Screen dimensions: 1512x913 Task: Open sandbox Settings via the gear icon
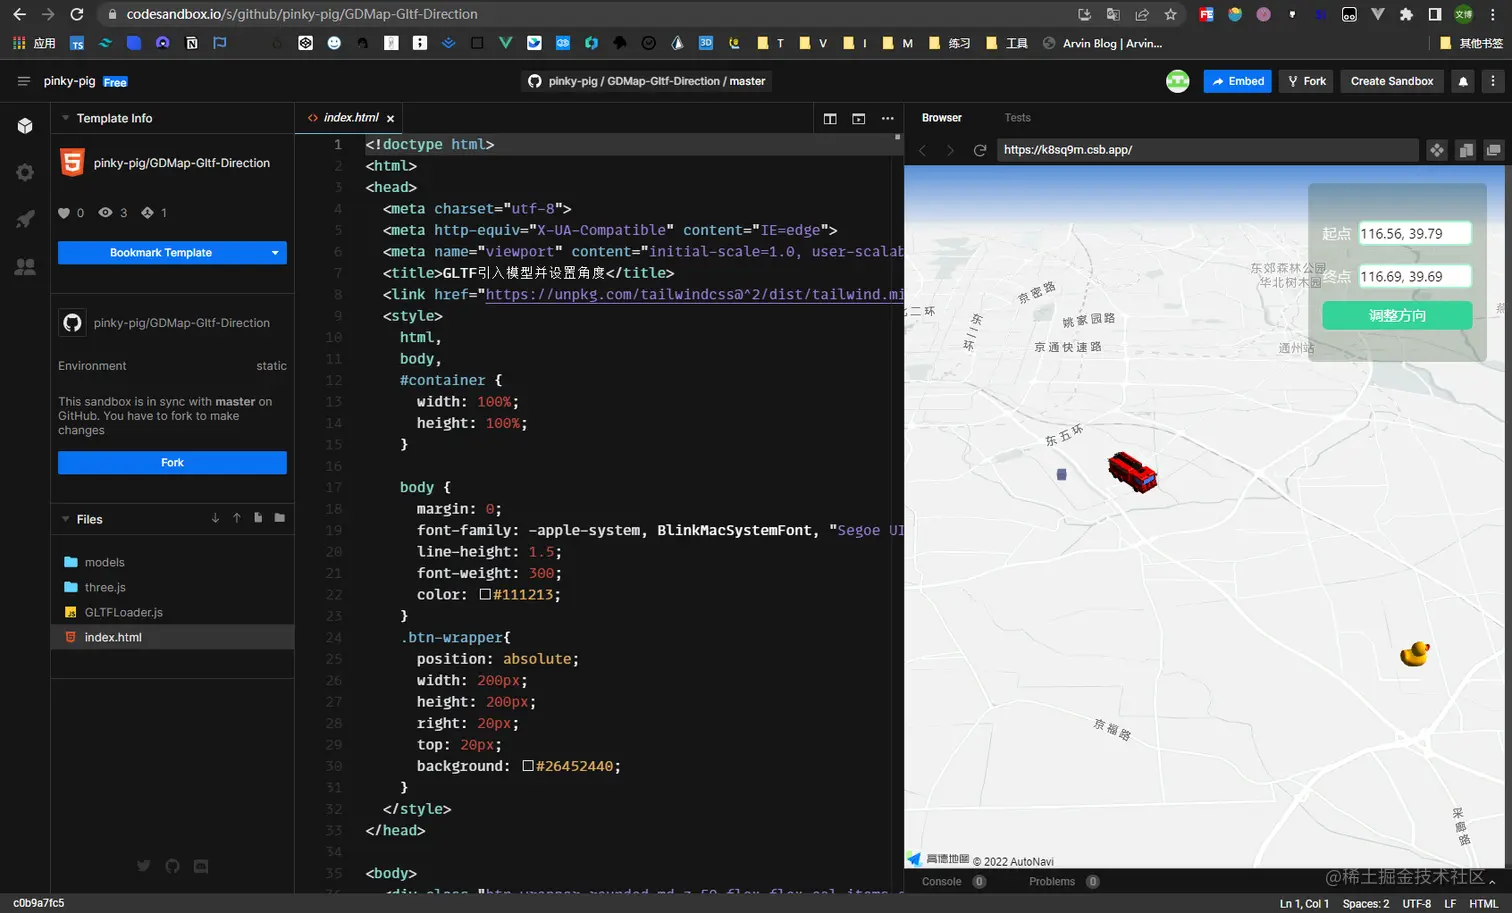24,172
